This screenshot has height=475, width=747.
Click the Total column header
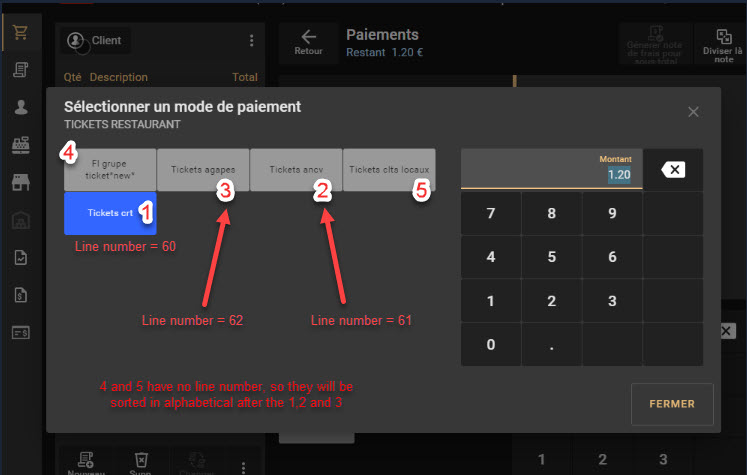coord(245,77)
